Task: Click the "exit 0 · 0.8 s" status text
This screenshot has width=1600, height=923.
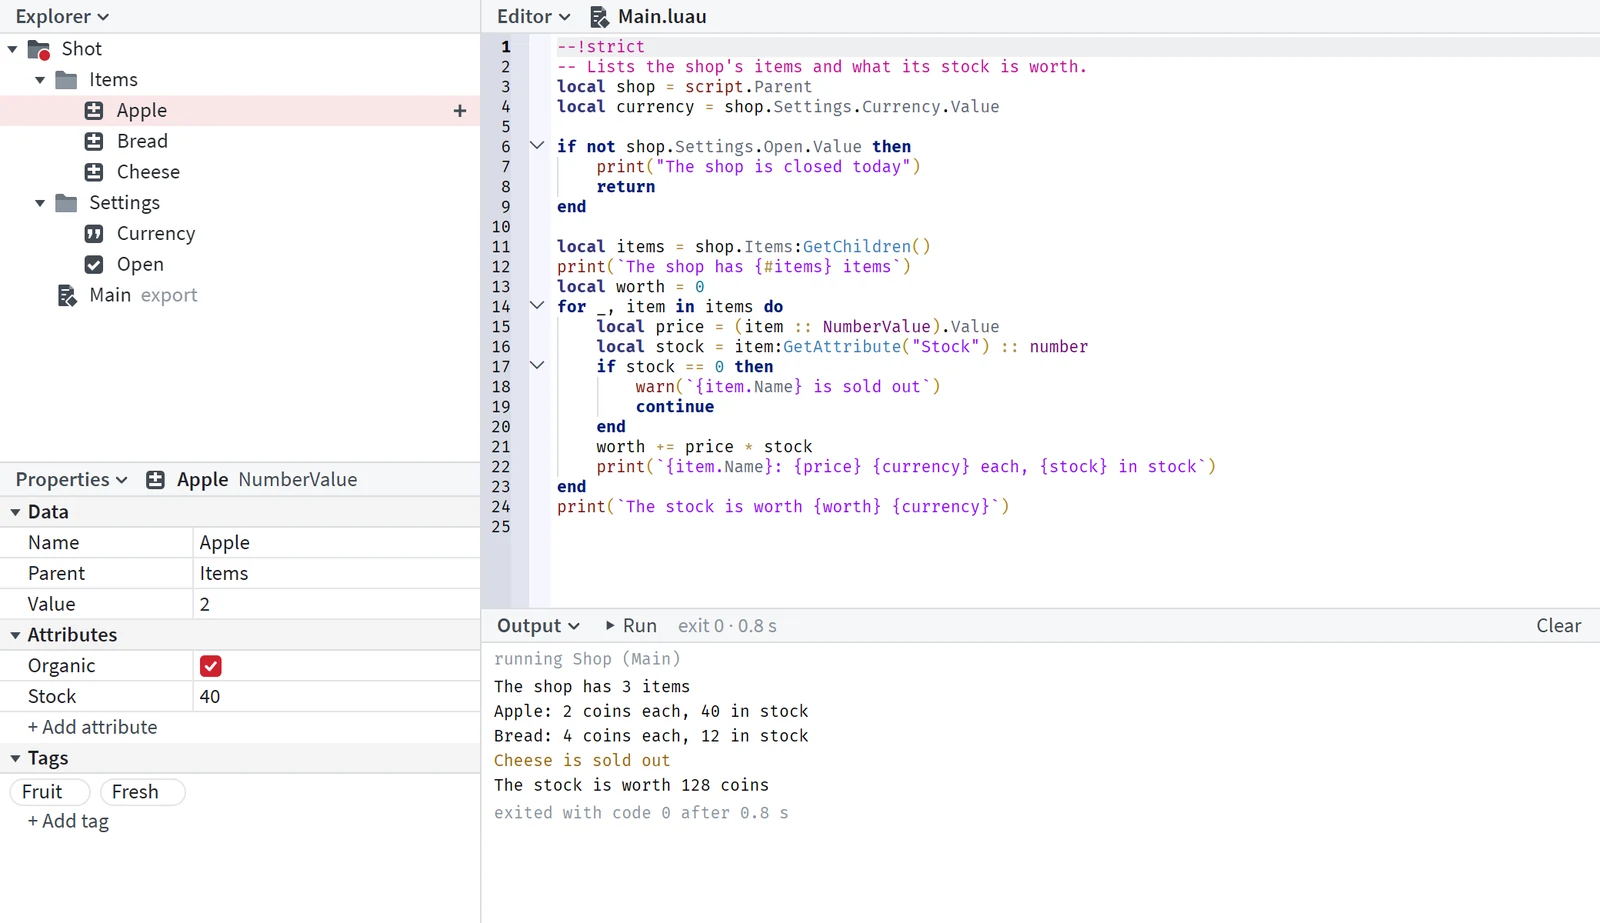Action: [x=727, y=626]
